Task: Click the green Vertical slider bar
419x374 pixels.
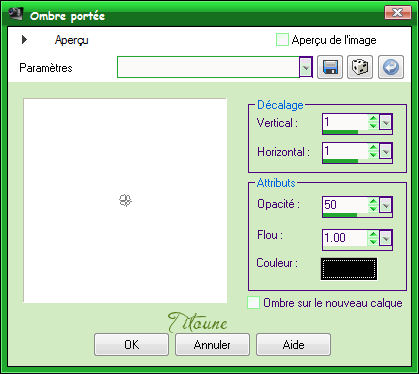Action: pos(340,132)
